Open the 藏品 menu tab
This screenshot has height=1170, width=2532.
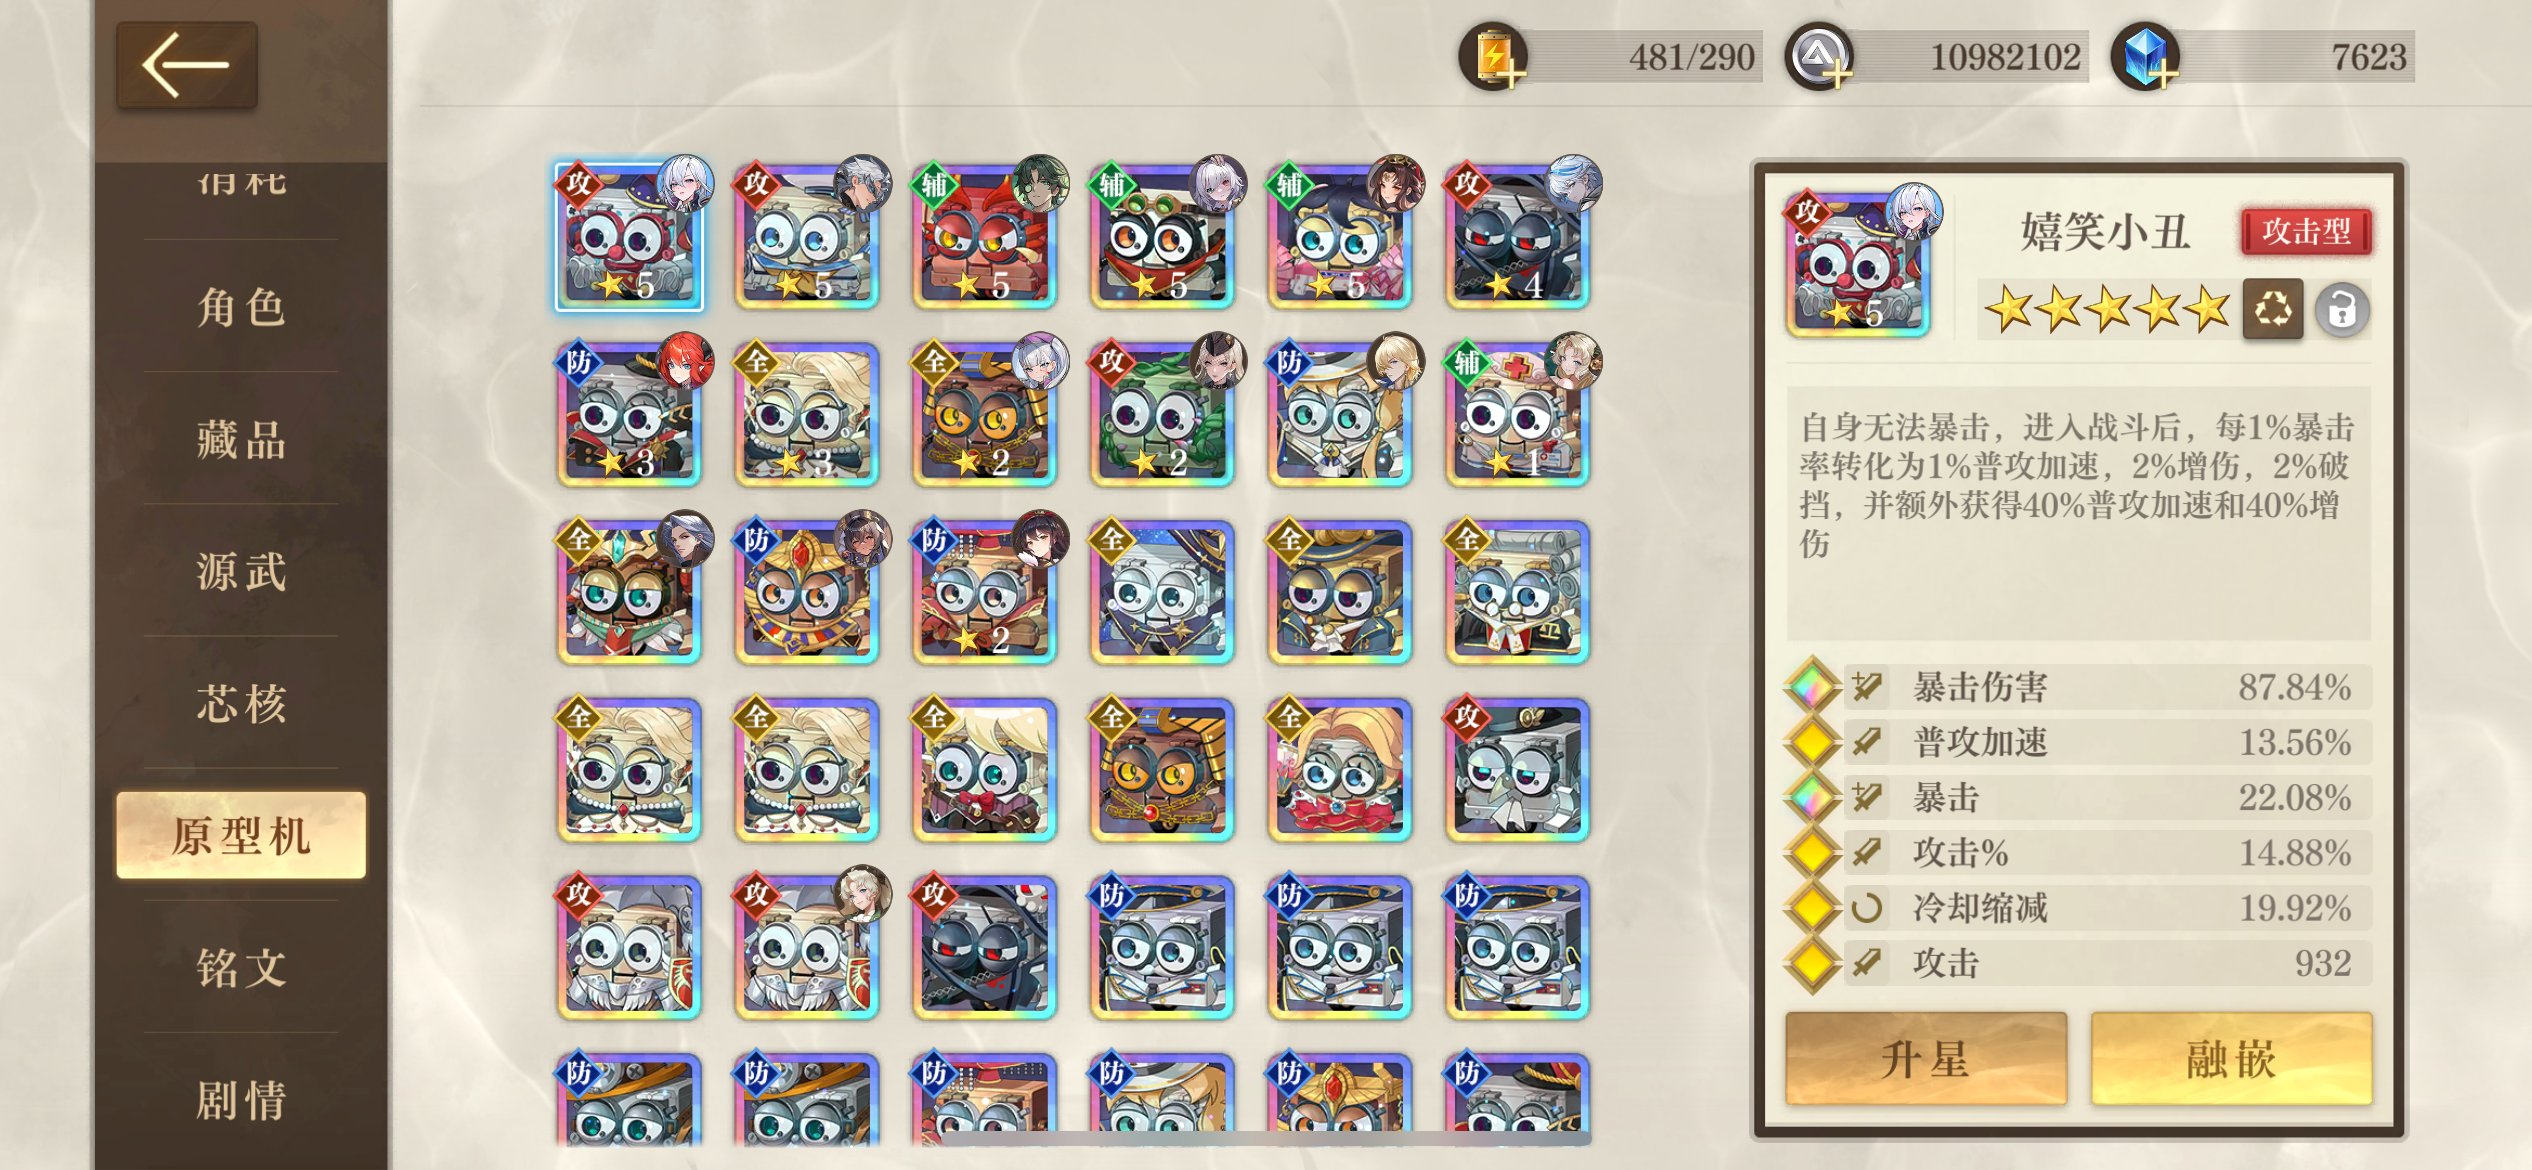click(241, 440)
